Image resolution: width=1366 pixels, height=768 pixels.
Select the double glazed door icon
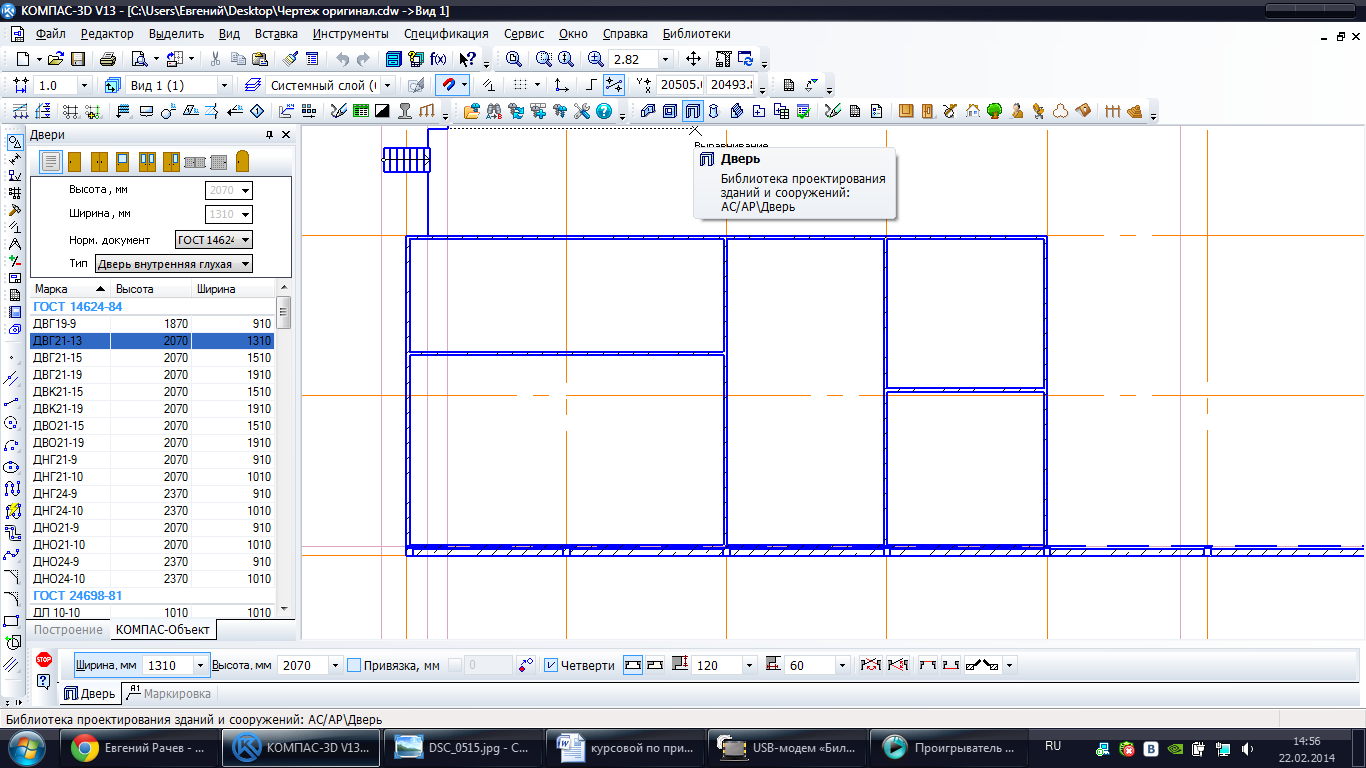(x=147, y=162)
